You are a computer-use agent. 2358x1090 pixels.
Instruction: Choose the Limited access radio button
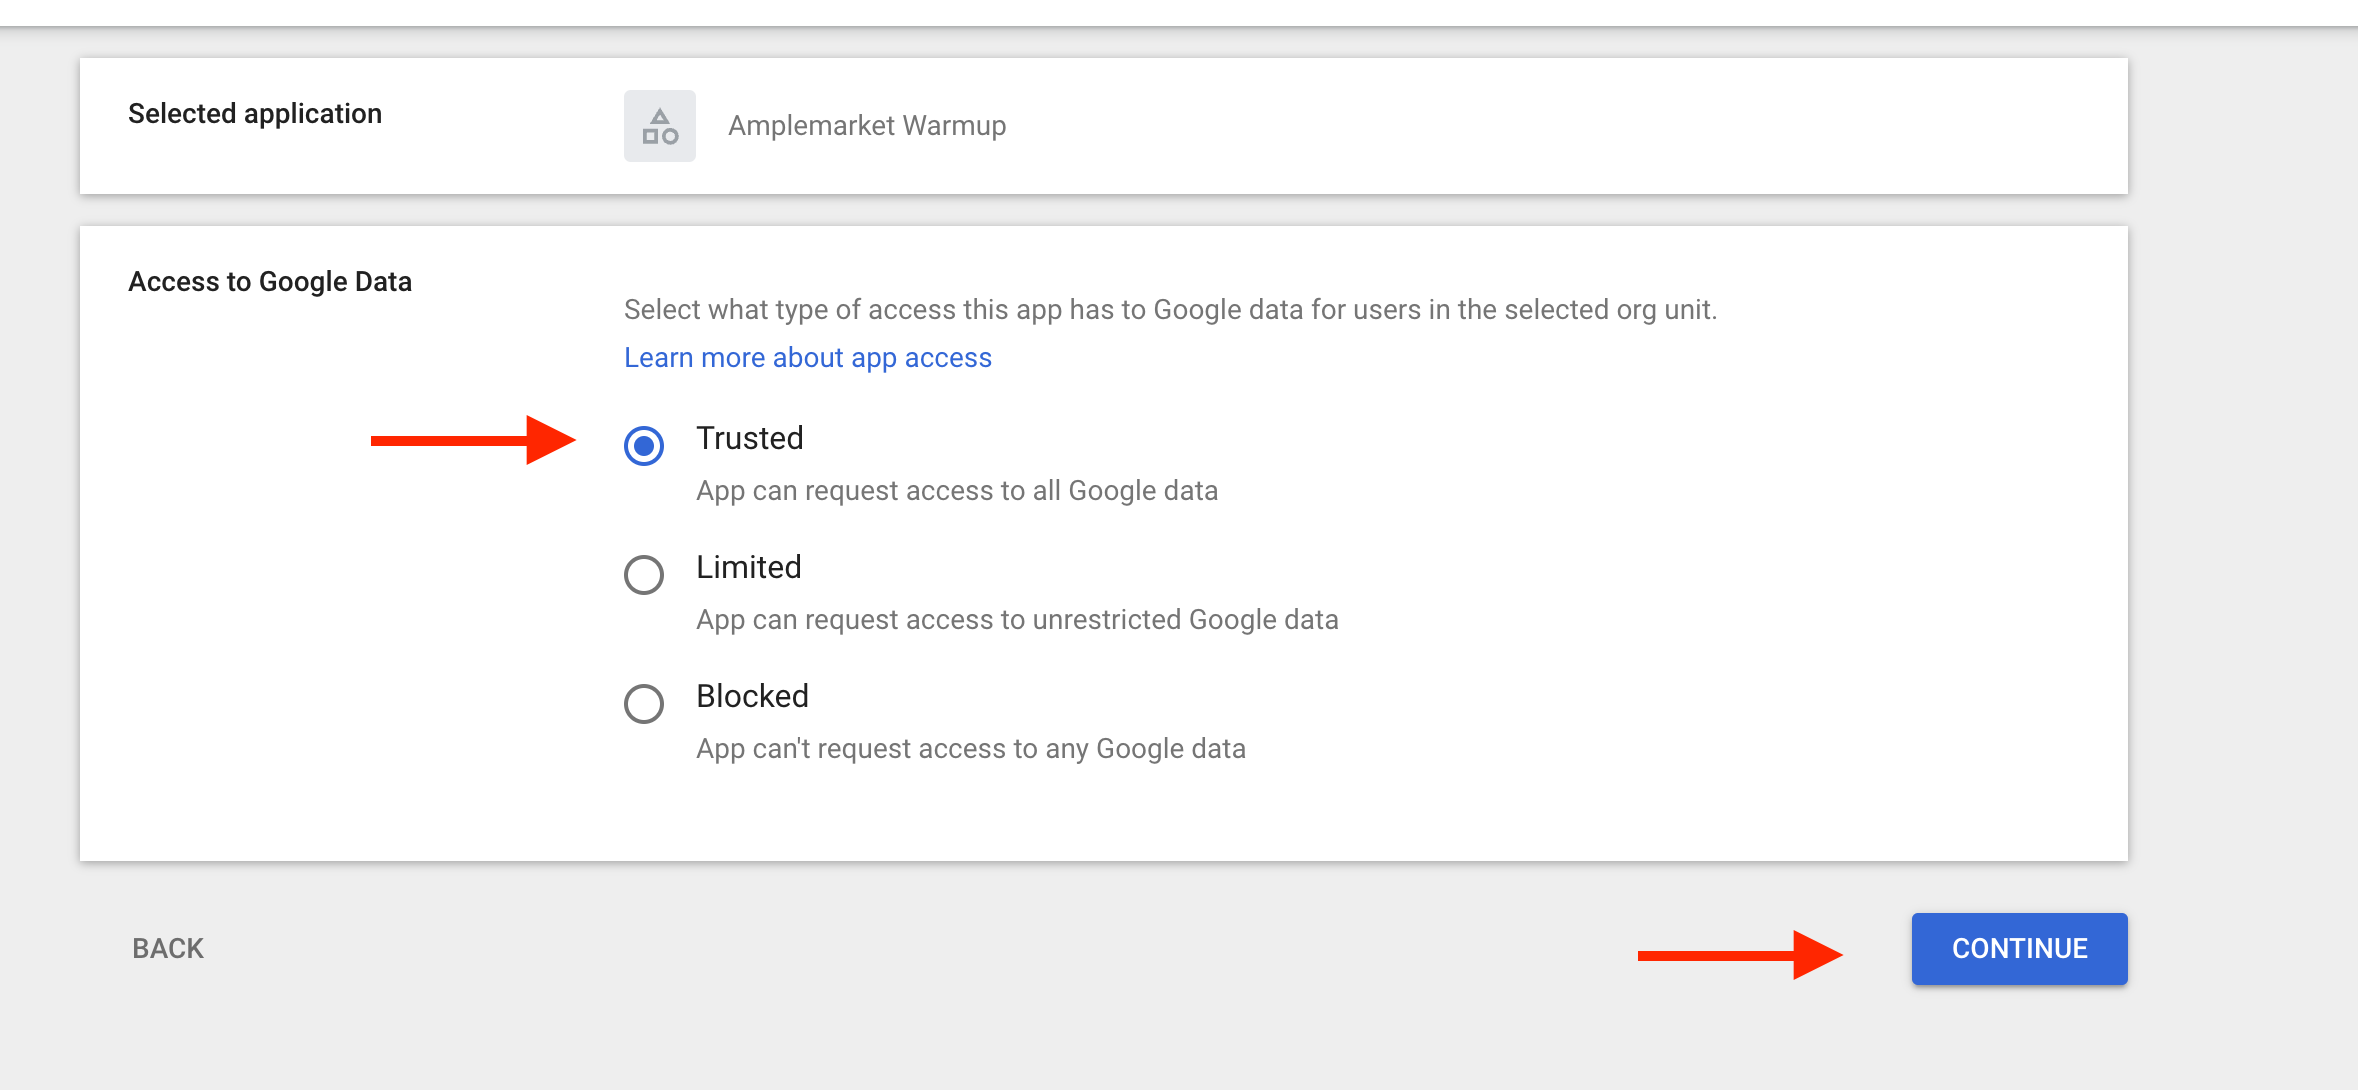pos(644,575)
